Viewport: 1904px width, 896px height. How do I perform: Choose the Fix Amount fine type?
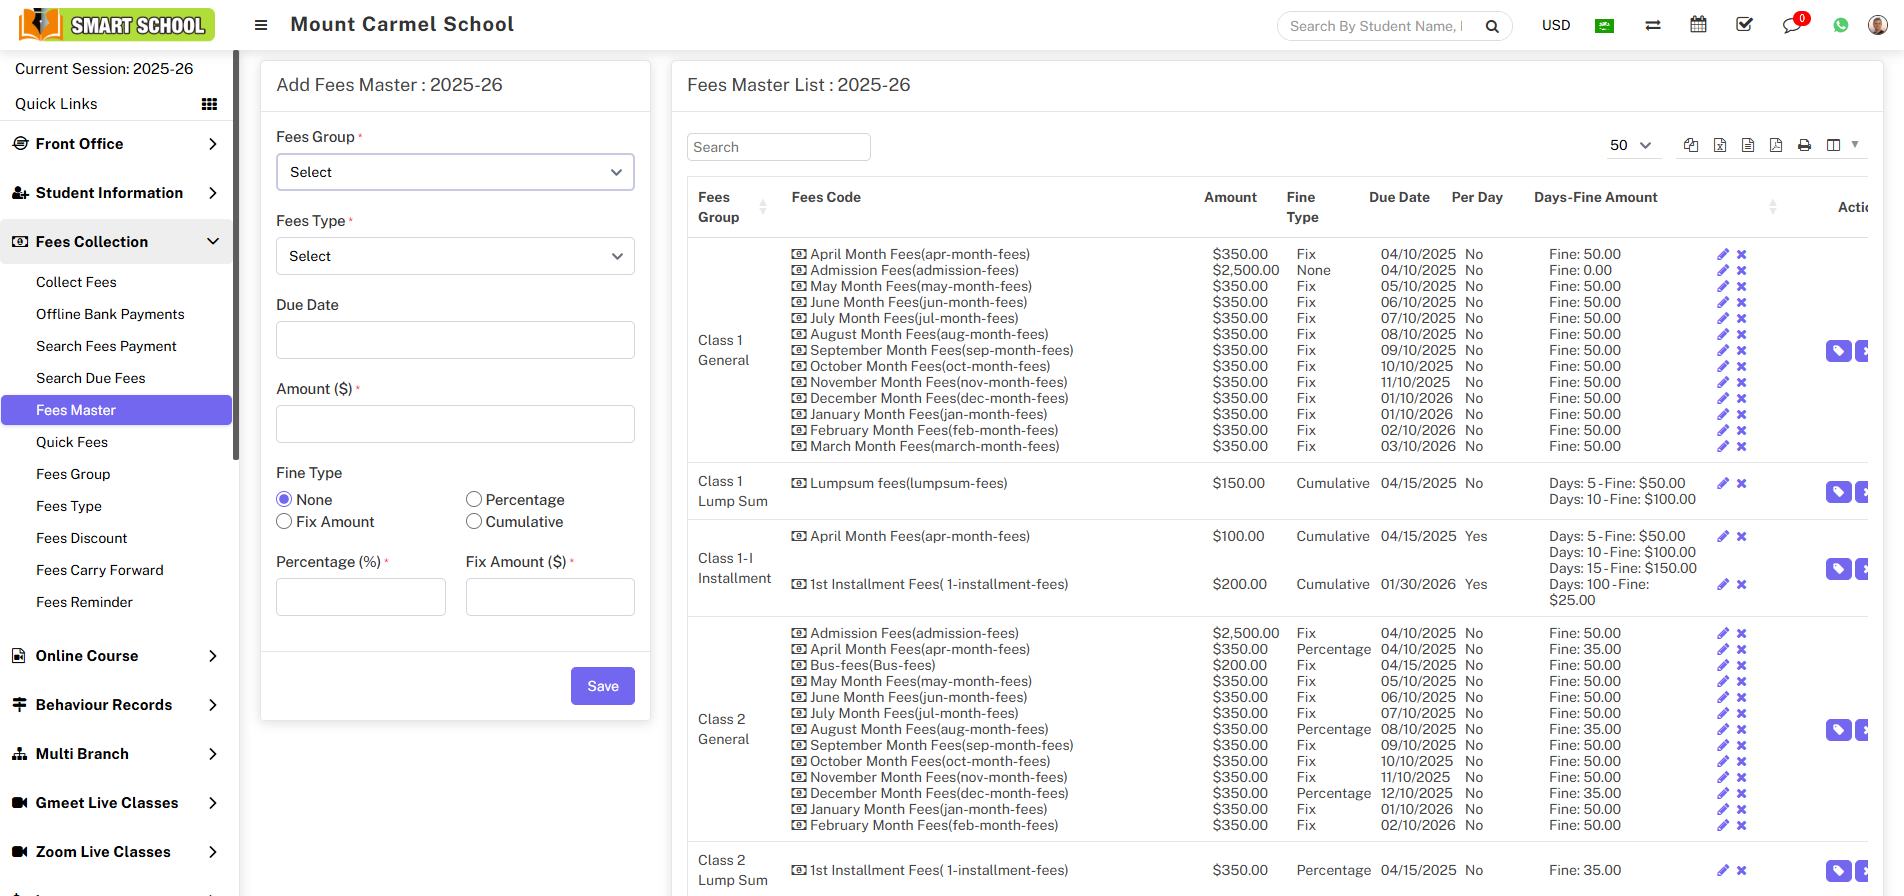tap(285, 521)
